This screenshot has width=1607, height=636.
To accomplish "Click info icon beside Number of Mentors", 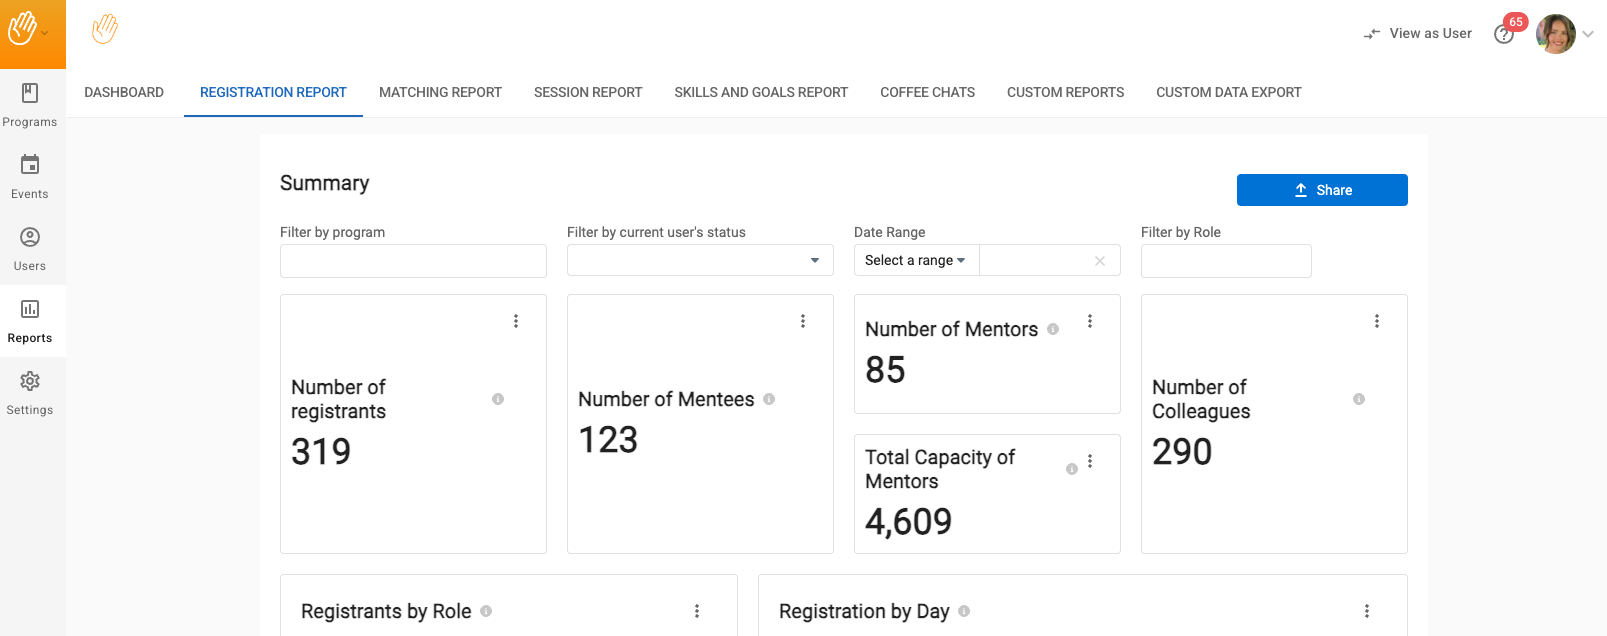I will tap(1053, 329).
